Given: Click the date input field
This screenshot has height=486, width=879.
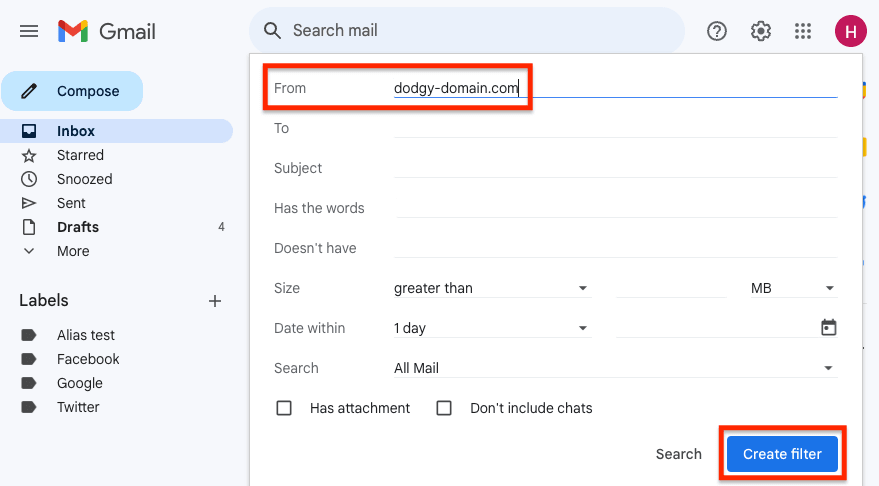Looking at the screenshot, I should [x=716, y=328].
